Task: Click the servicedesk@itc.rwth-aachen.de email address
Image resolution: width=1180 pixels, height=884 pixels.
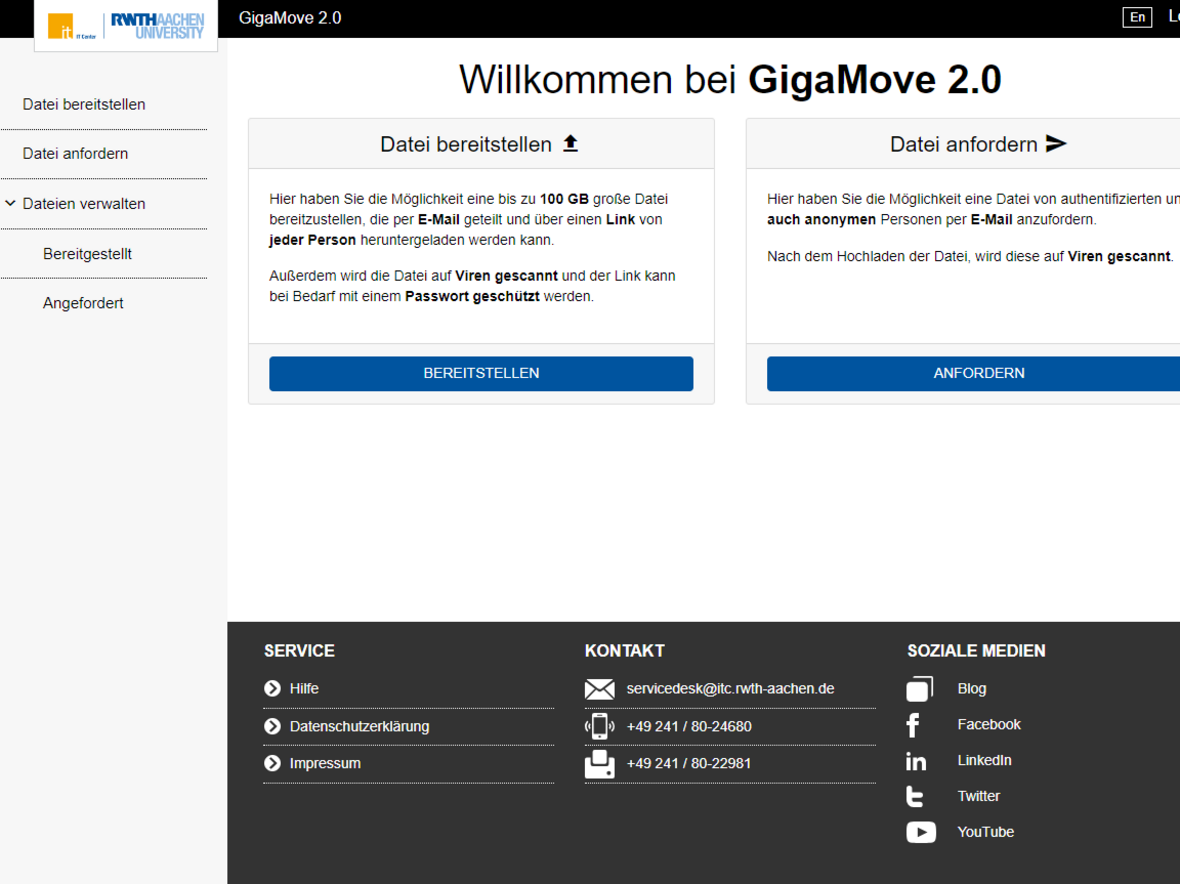Action: point(730,689)
